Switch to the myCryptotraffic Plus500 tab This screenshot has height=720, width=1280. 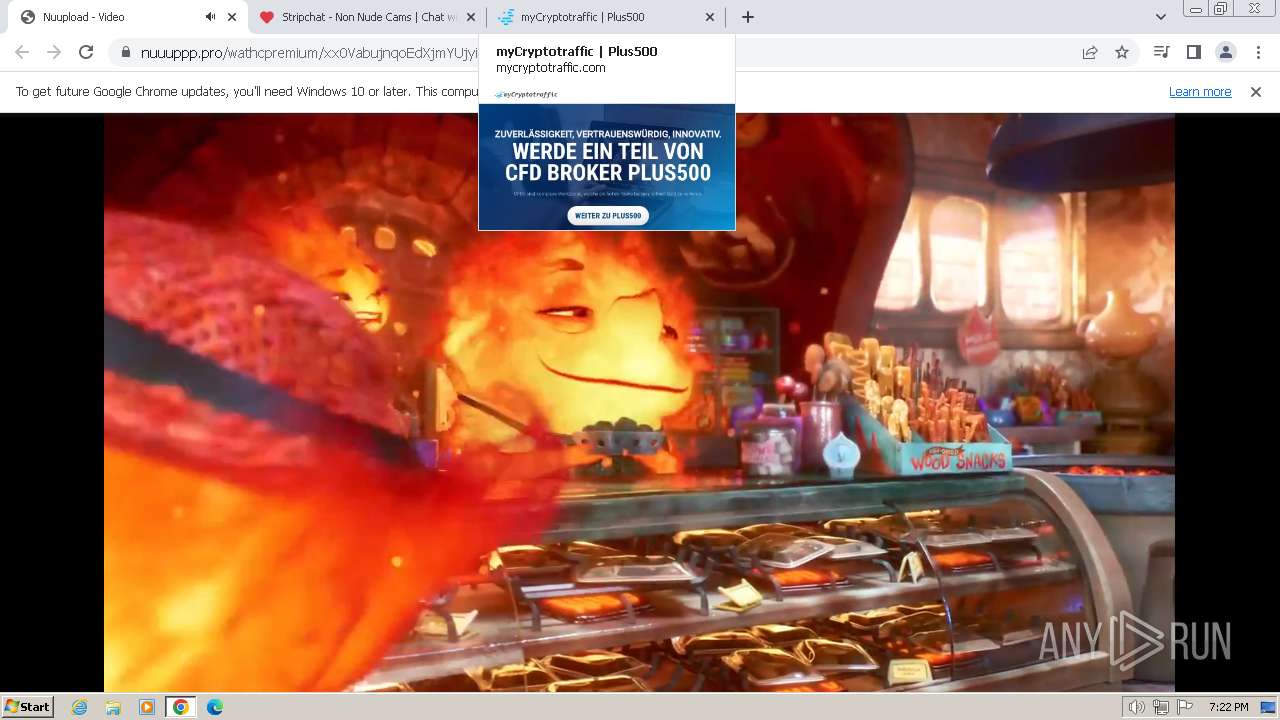[606, 17]
